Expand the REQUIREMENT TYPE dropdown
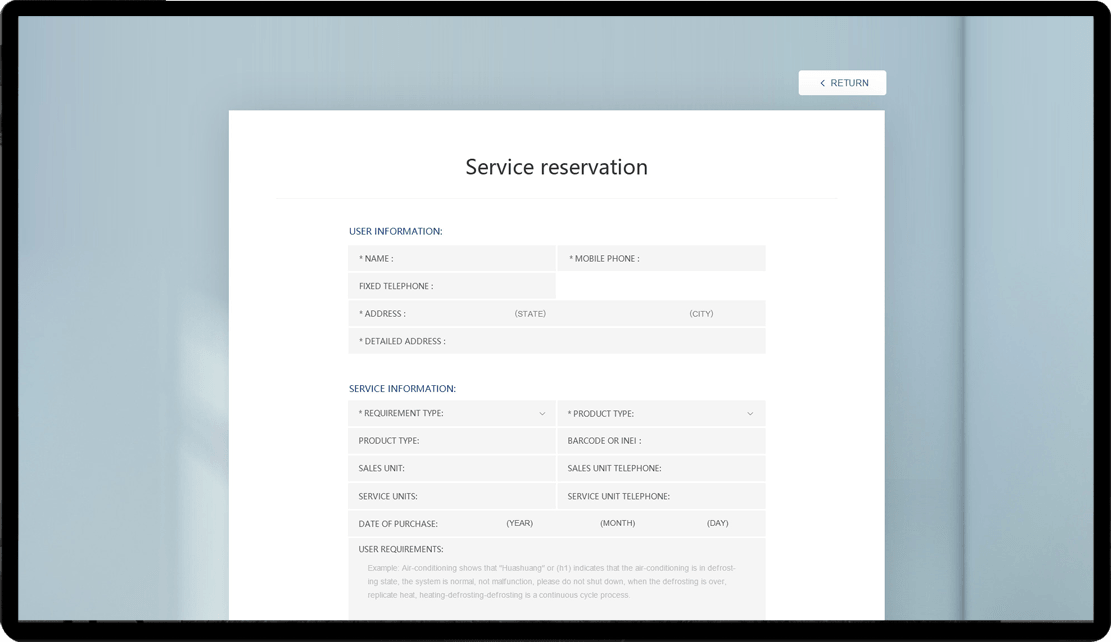 [452, 413]
